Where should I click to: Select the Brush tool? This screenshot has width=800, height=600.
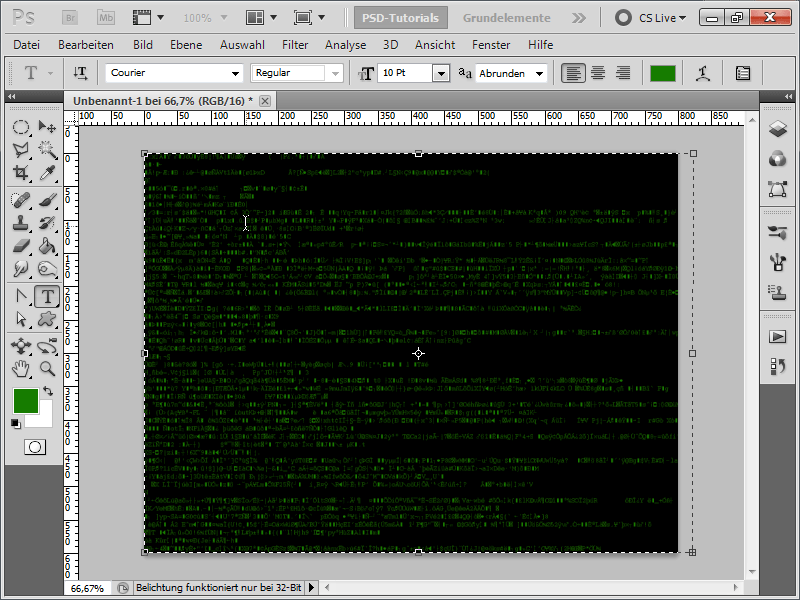coord(47,200)
